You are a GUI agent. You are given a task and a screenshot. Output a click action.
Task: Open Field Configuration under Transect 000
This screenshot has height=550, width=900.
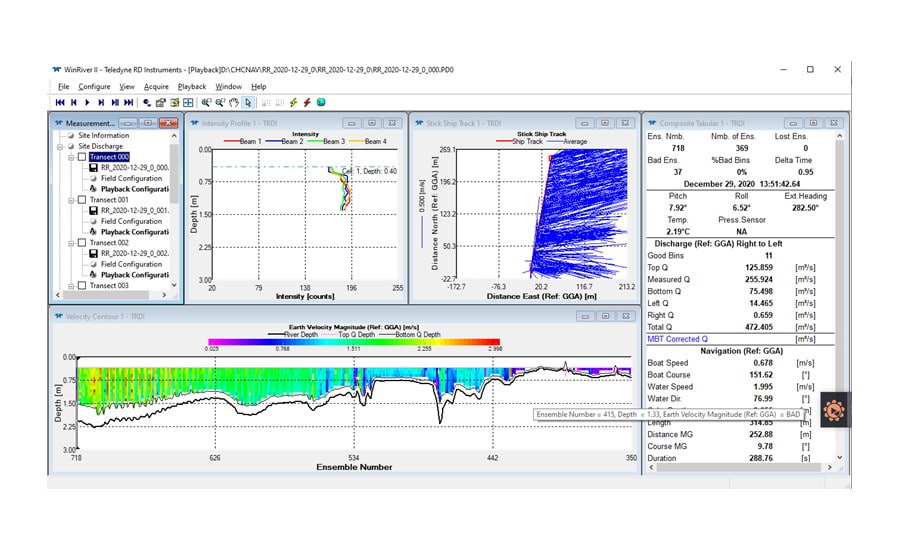pos(129,178)
